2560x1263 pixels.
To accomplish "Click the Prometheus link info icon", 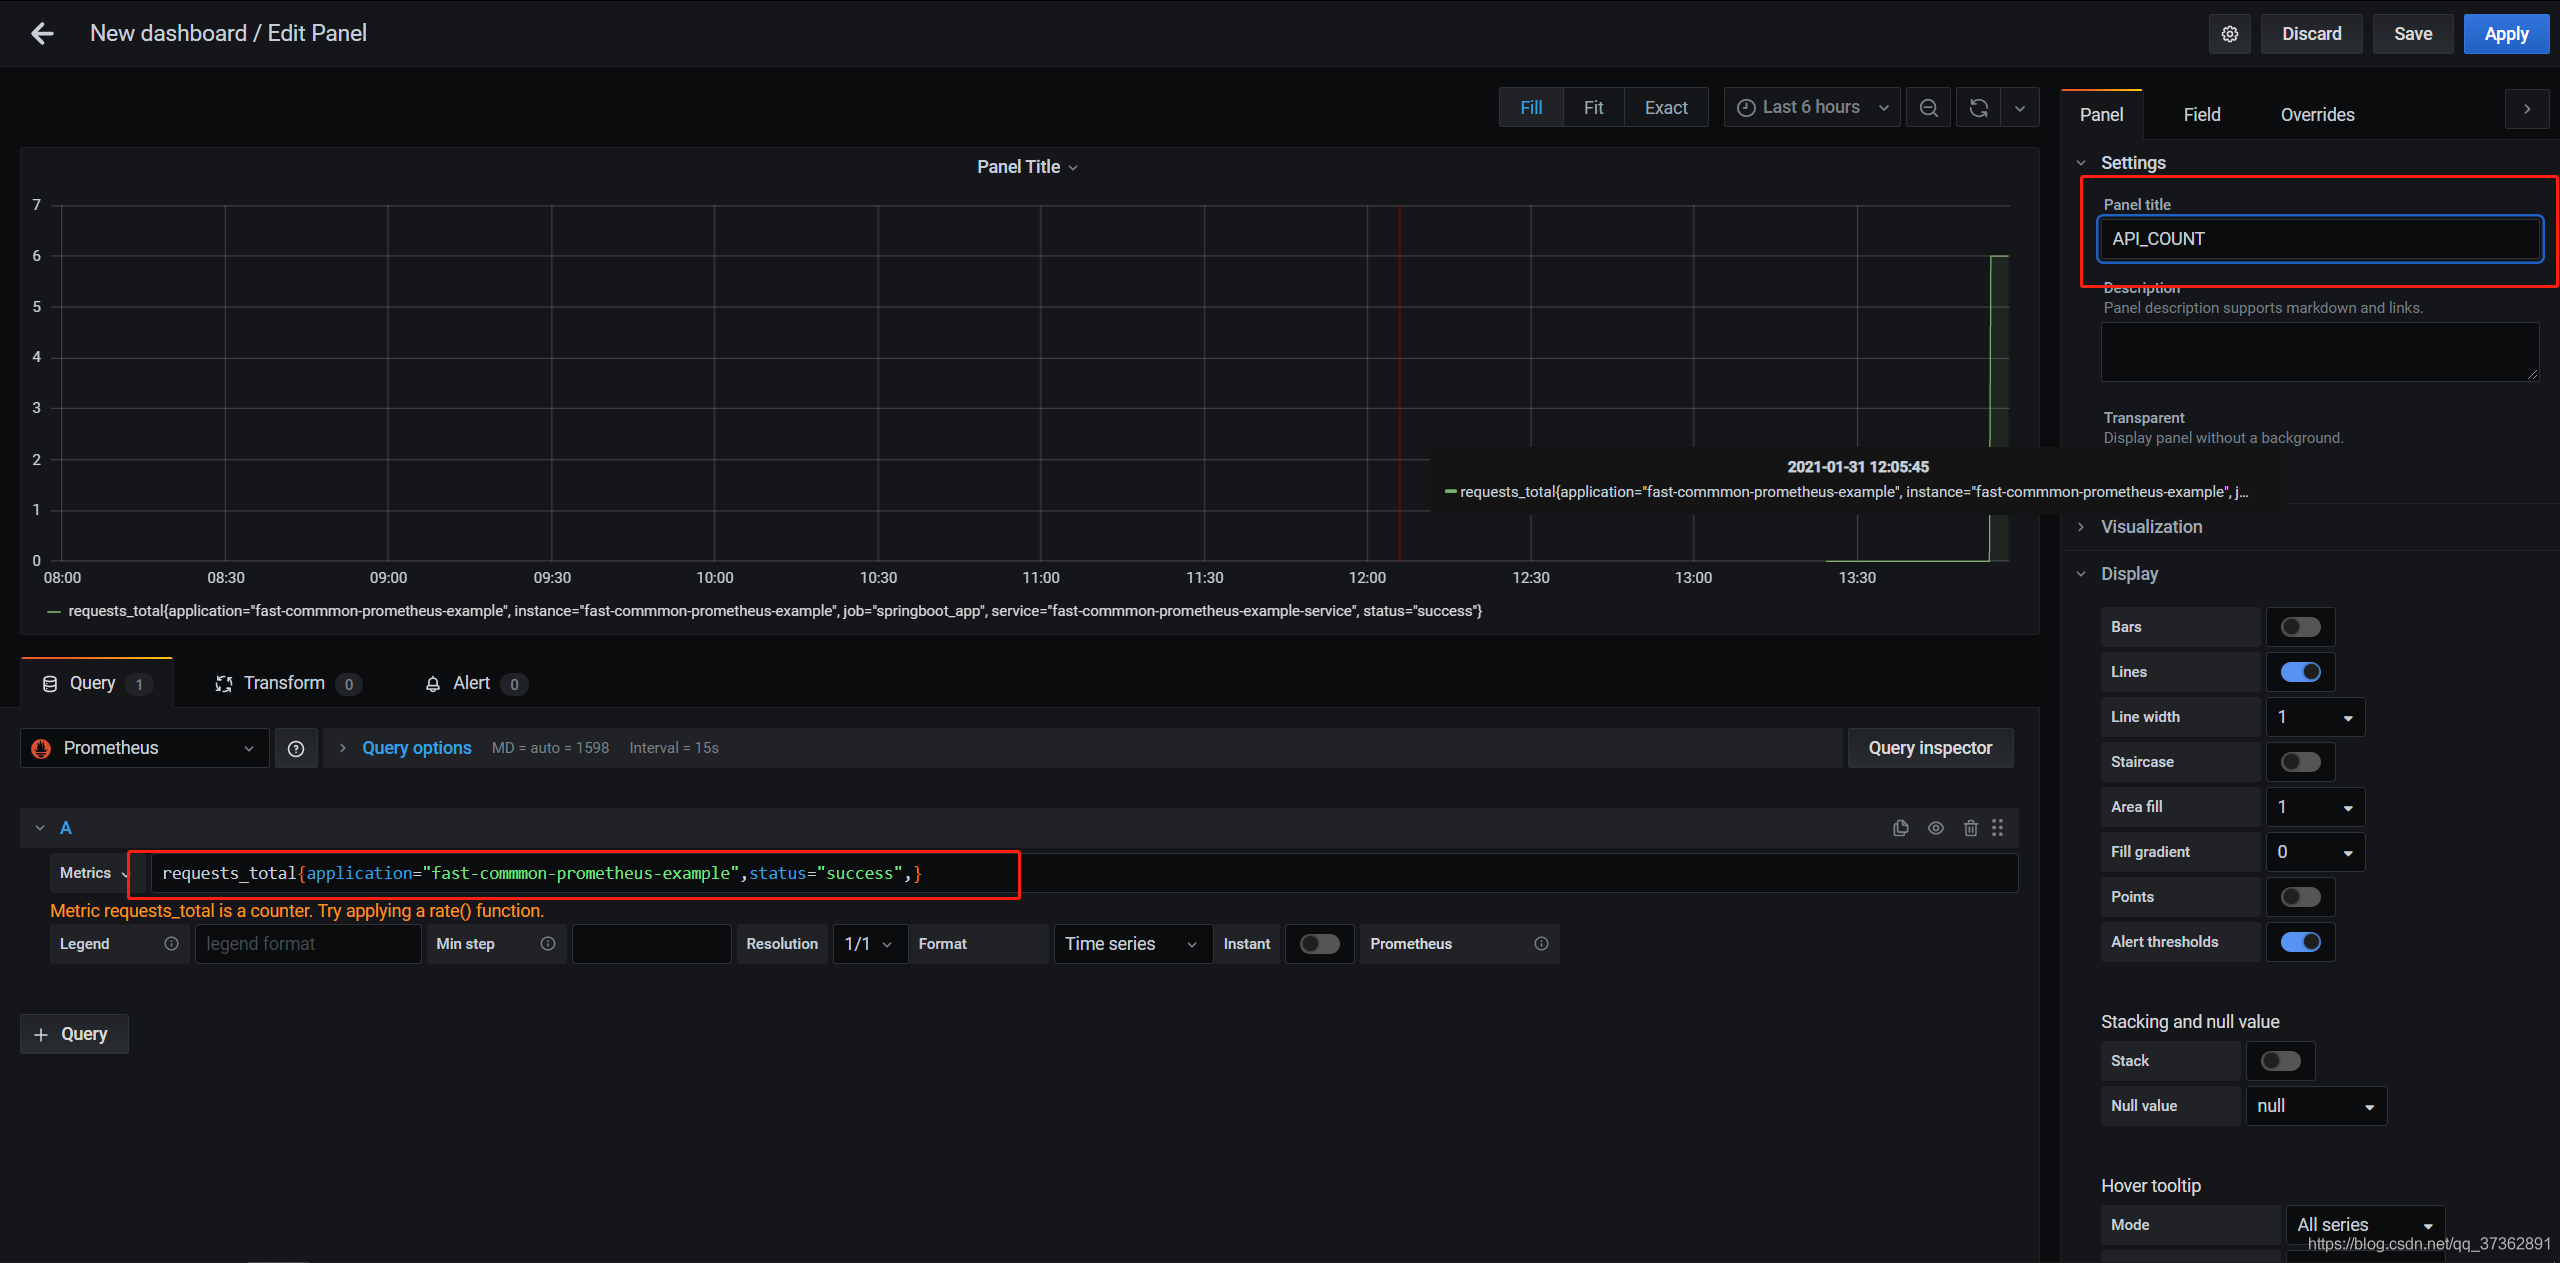I will coord(1541,944).
